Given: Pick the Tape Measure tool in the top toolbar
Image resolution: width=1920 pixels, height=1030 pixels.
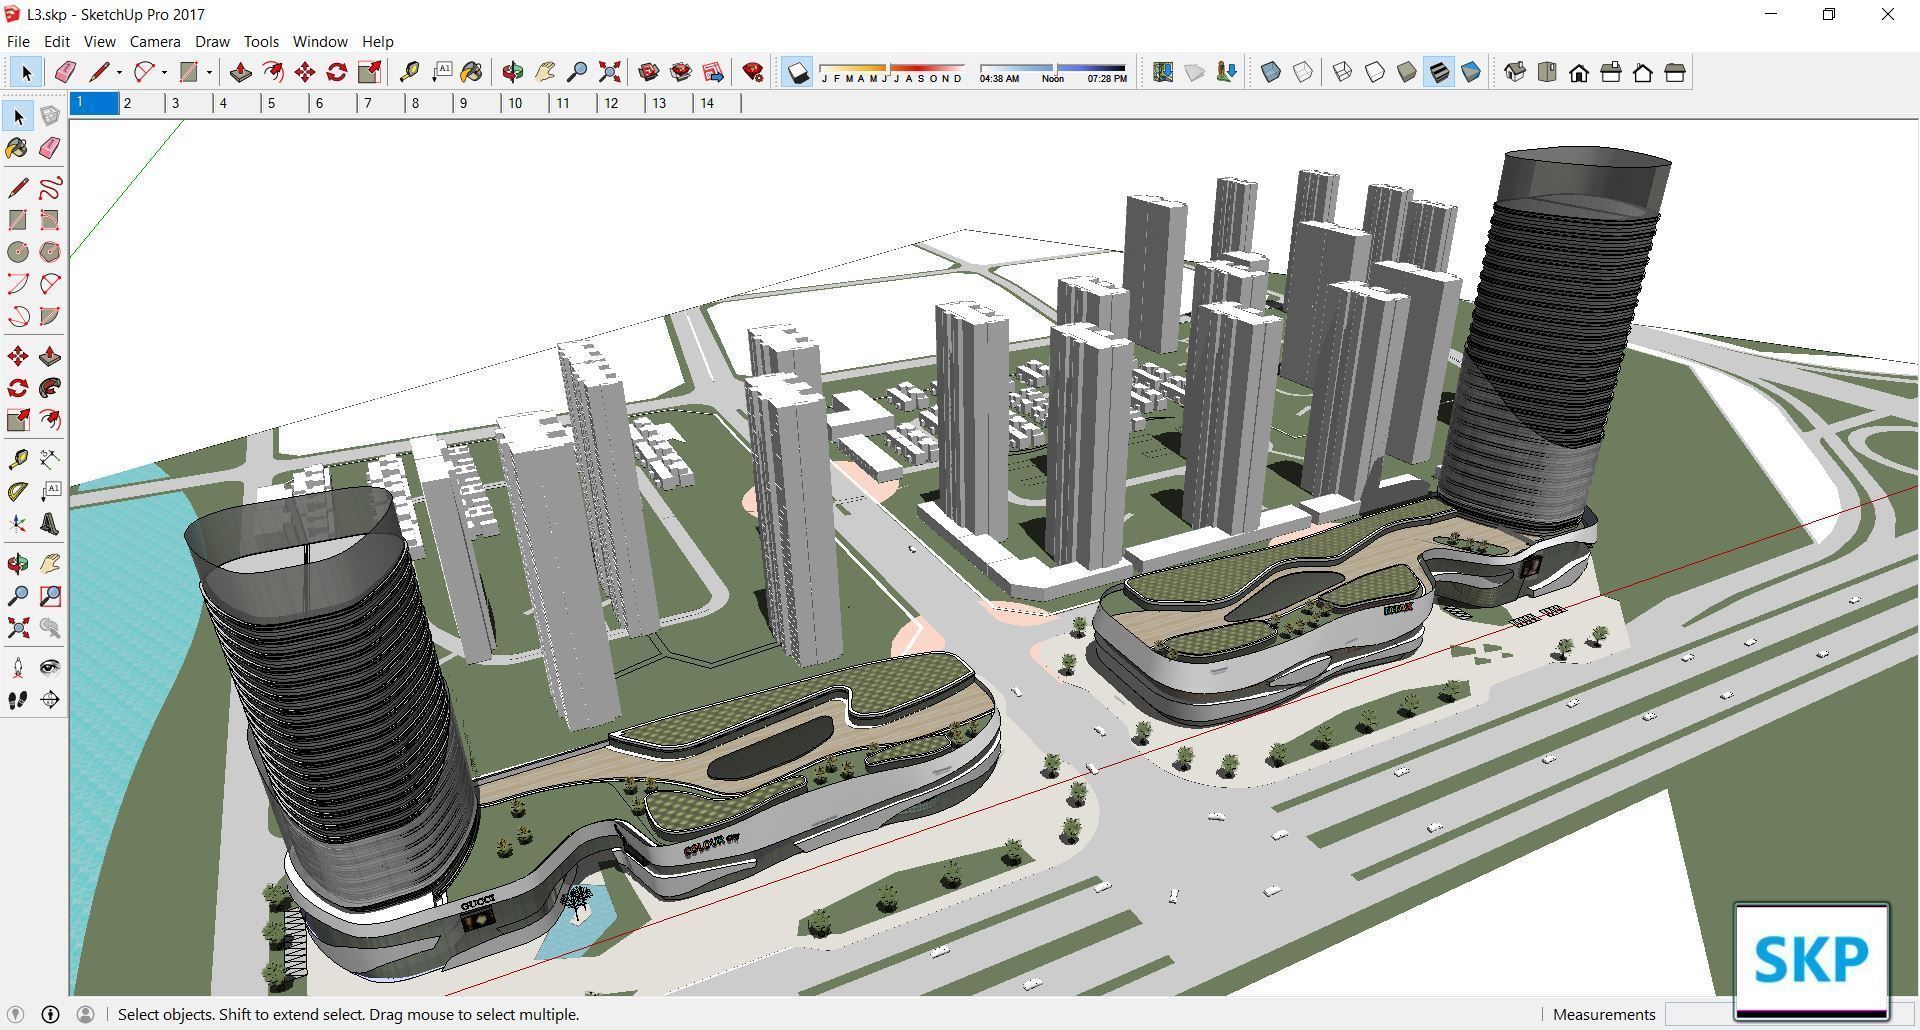Looking at the screenshot, I should 409,72.
